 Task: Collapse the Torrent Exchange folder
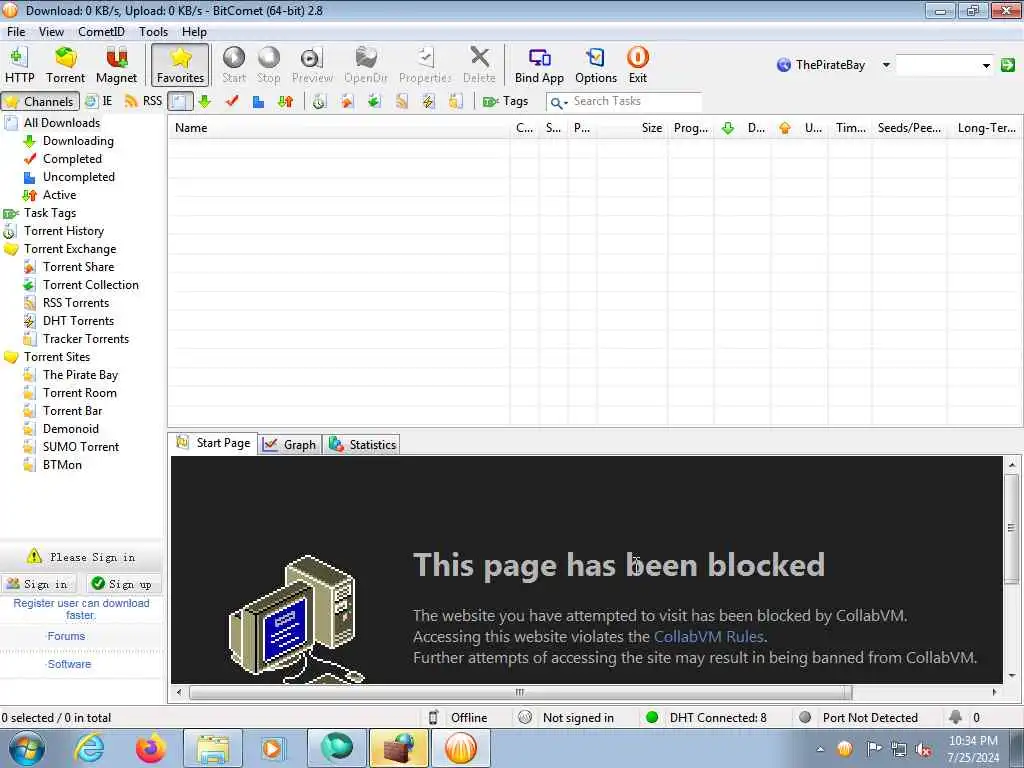11,249
